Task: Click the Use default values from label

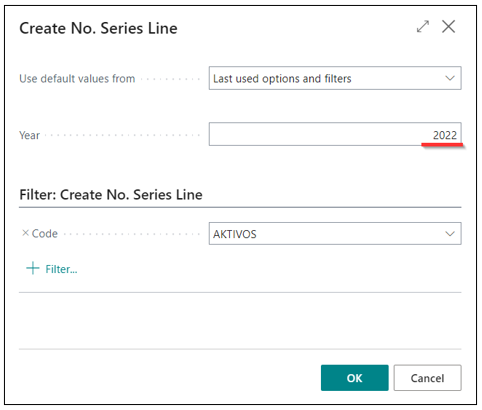Action: pos(77,79)
